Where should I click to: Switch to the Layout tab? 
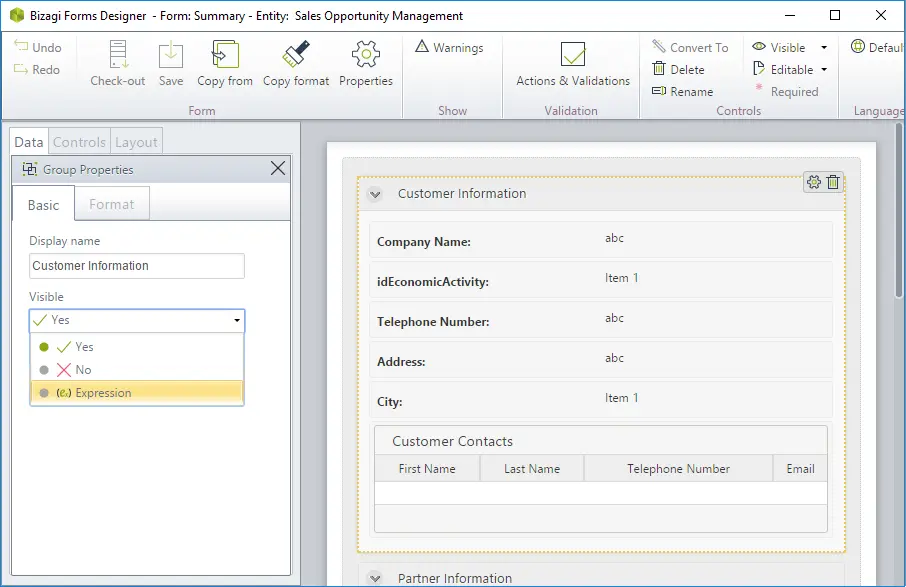(136, 142)
